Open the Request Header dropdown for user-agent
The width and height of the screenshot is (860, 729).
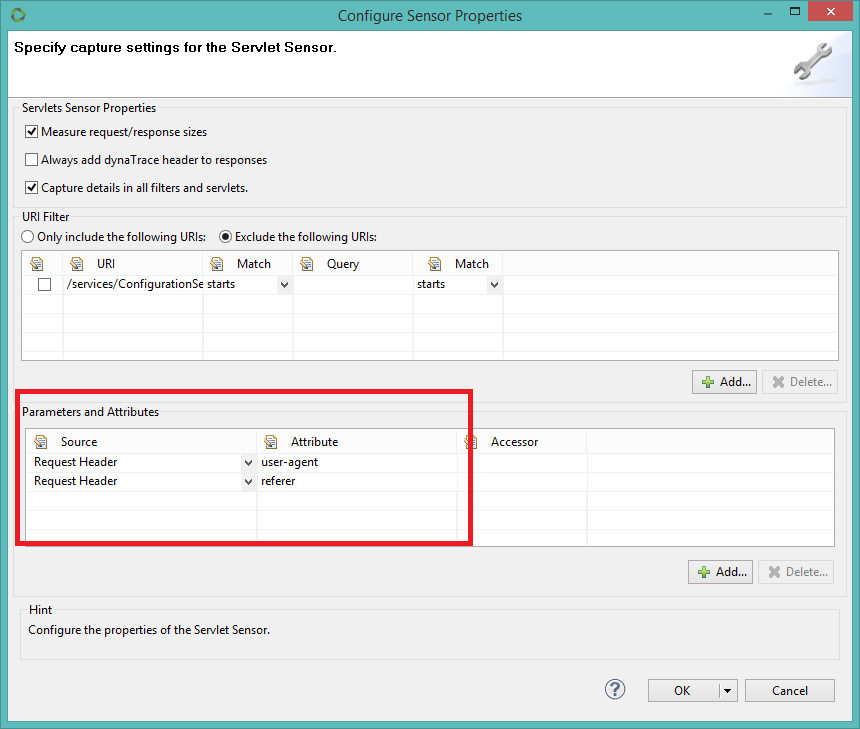(x=246, y=461)
